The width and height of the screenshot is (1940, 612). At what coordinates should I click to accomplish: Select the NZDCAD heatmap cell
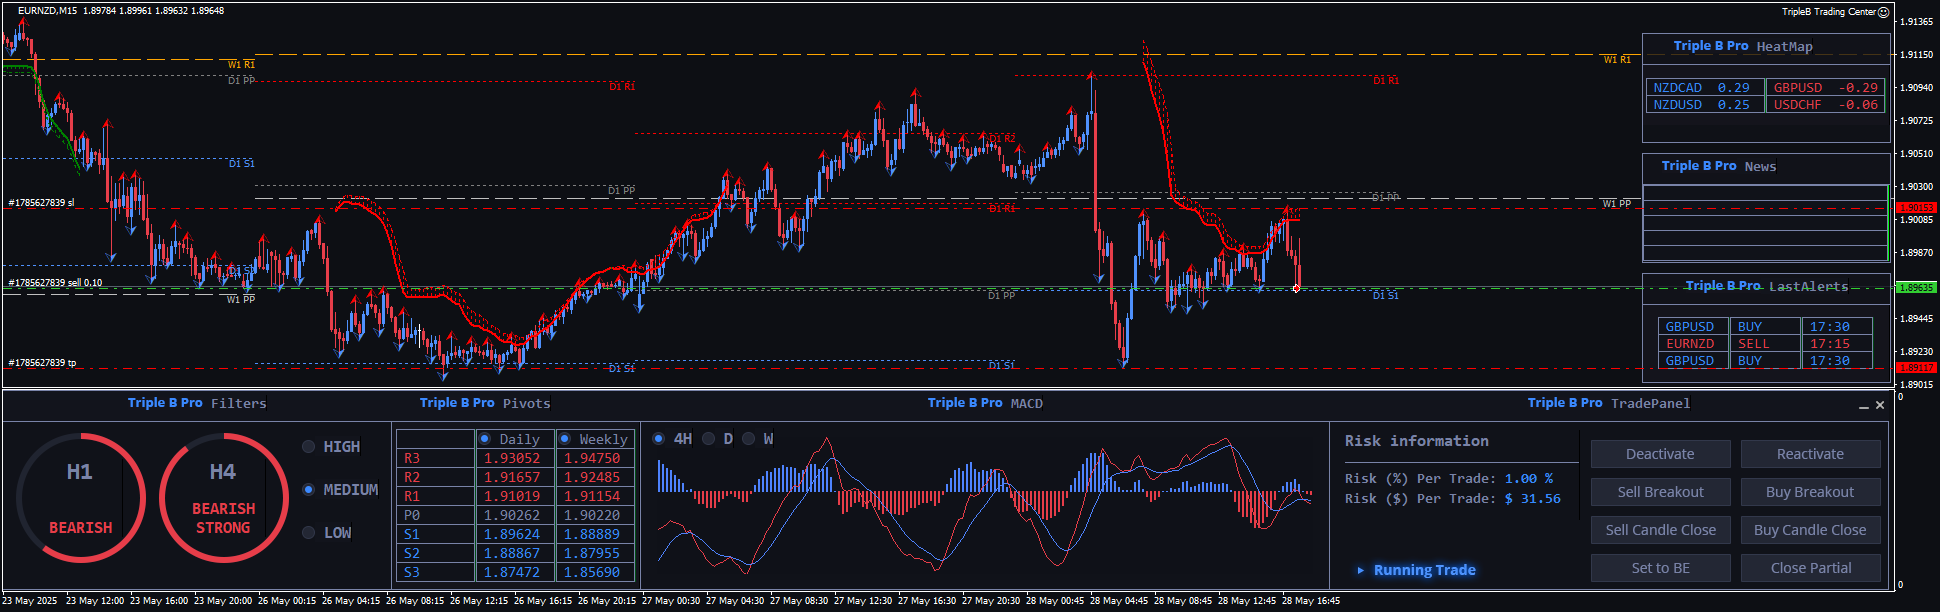1702,88
